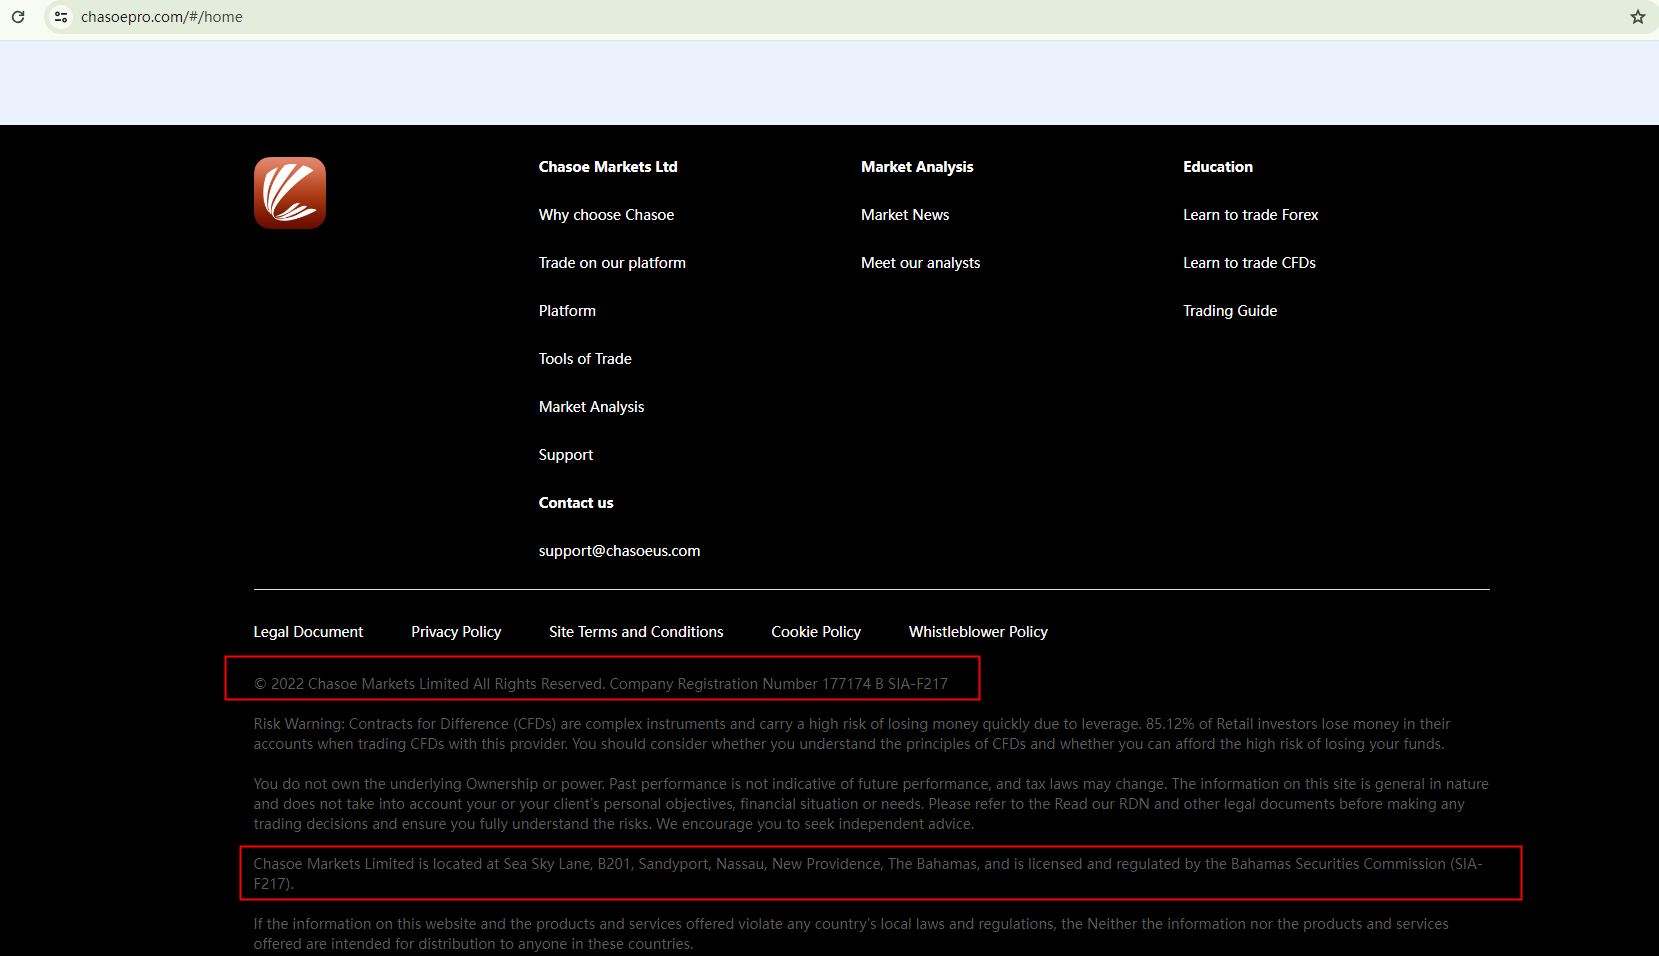1659x956 pixels.
Task: View the Trading Guide link
Action: click(x=1230, y=311)
